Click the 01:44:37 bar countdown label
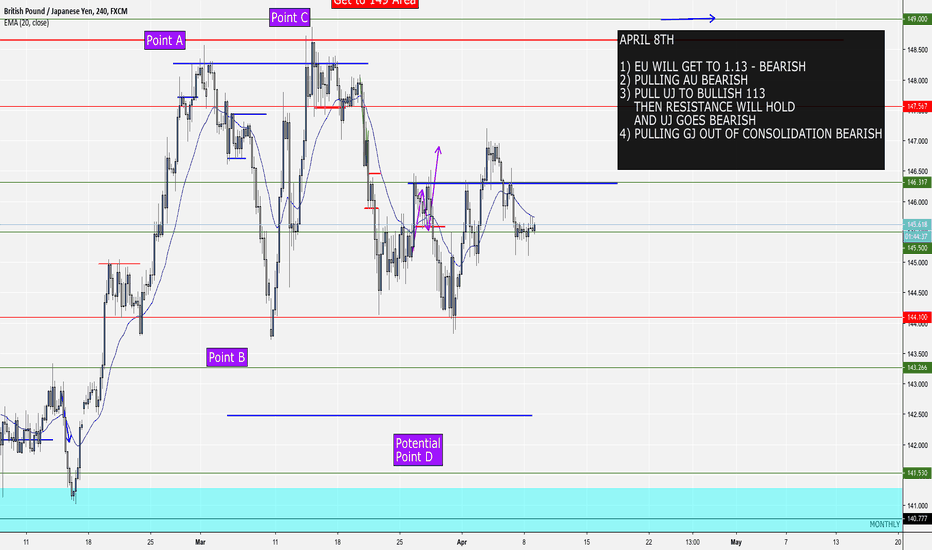The height and width of the screenshot is (550, 932). (917, 236)
